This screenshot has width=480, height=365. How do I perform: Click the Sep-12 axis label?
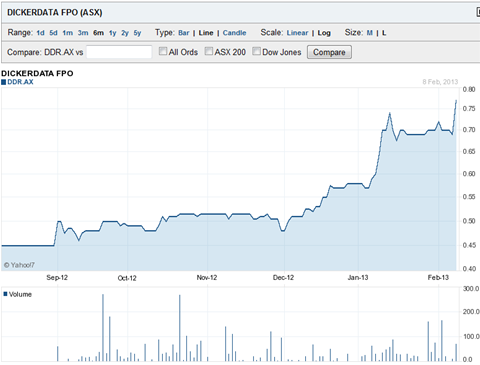(x=57, y=278)
